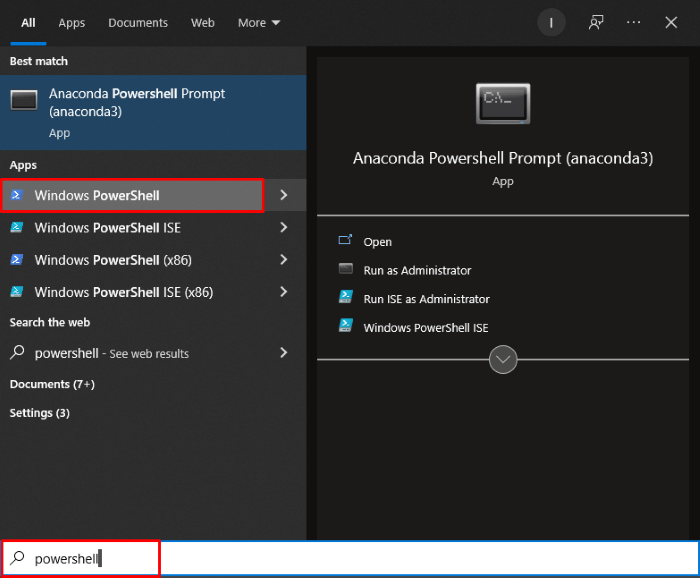Click the web search magnifier icon beside powershell
The height and width of the screenshot is (578, 700).
pos(17,352)
